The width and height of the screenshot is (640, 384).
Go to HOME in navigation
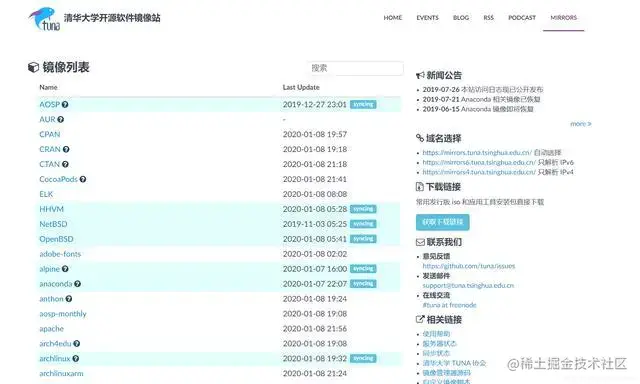(393, 18)
